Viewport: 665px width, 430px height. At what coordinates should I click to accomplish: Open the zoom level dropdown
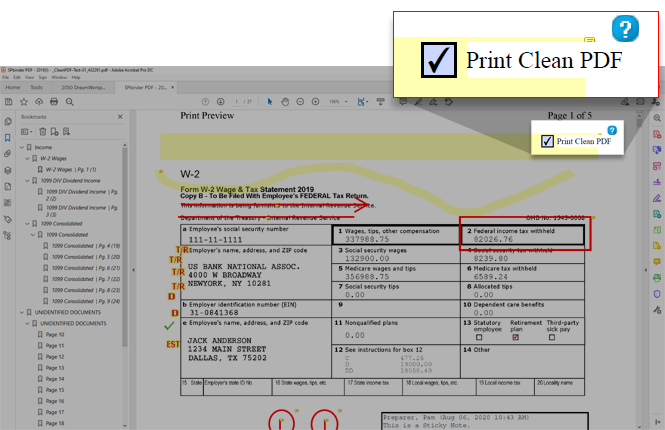tap(346, 102)
